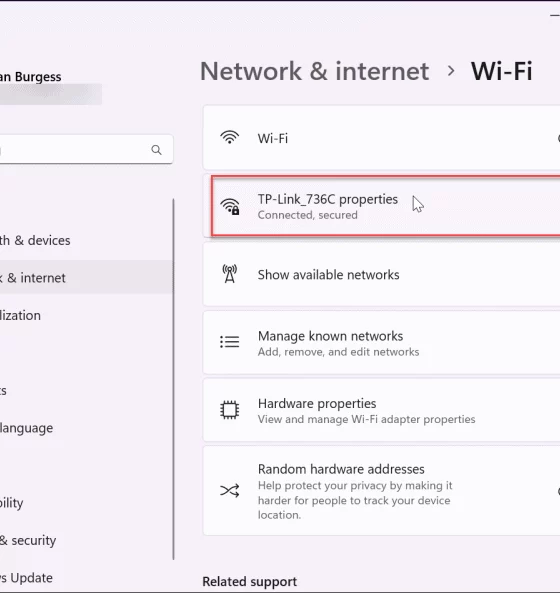This screenshot has height=593, width=560.
Task: Open Hardware properties page
Action: (x=382, y=410)
